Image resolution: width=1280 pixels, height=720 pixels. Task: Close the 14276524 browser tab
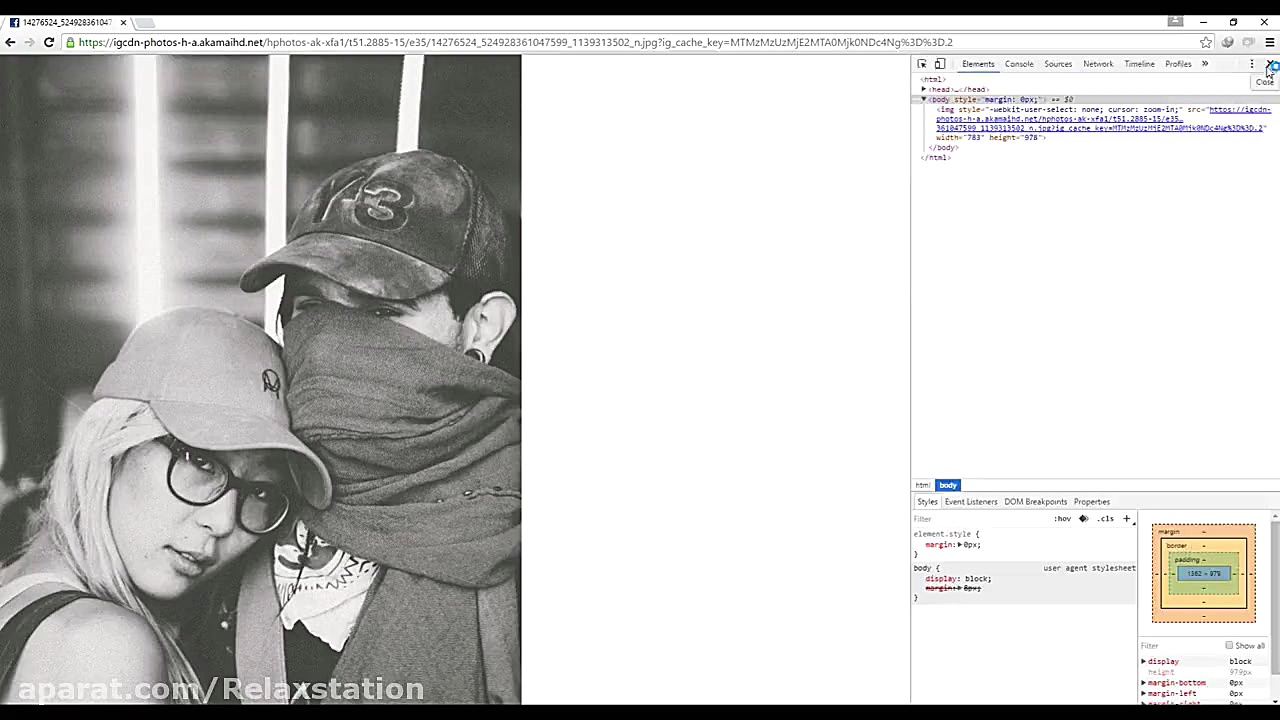[x=123, y=22]
